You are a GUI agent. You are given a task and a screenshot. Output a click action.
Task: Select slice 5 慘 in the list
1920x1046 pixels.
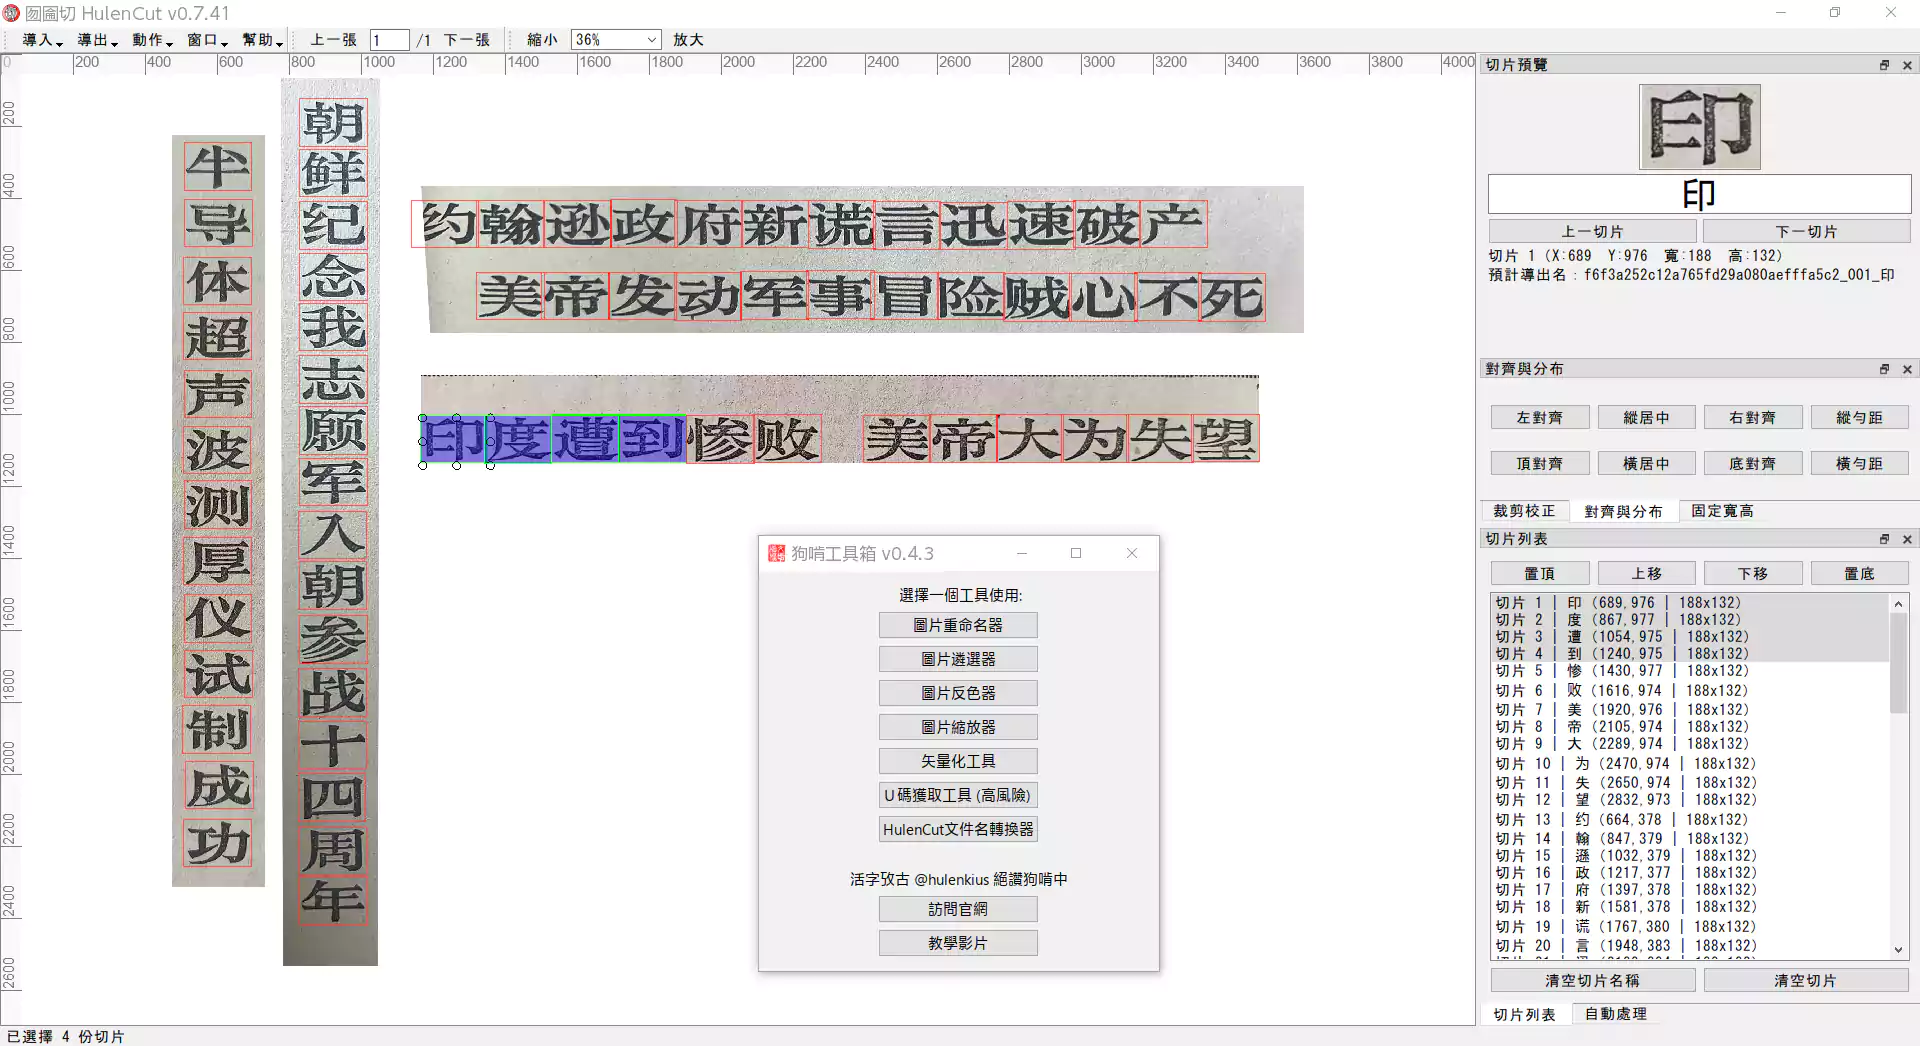pyautogui.click(x=1690, y=671)
